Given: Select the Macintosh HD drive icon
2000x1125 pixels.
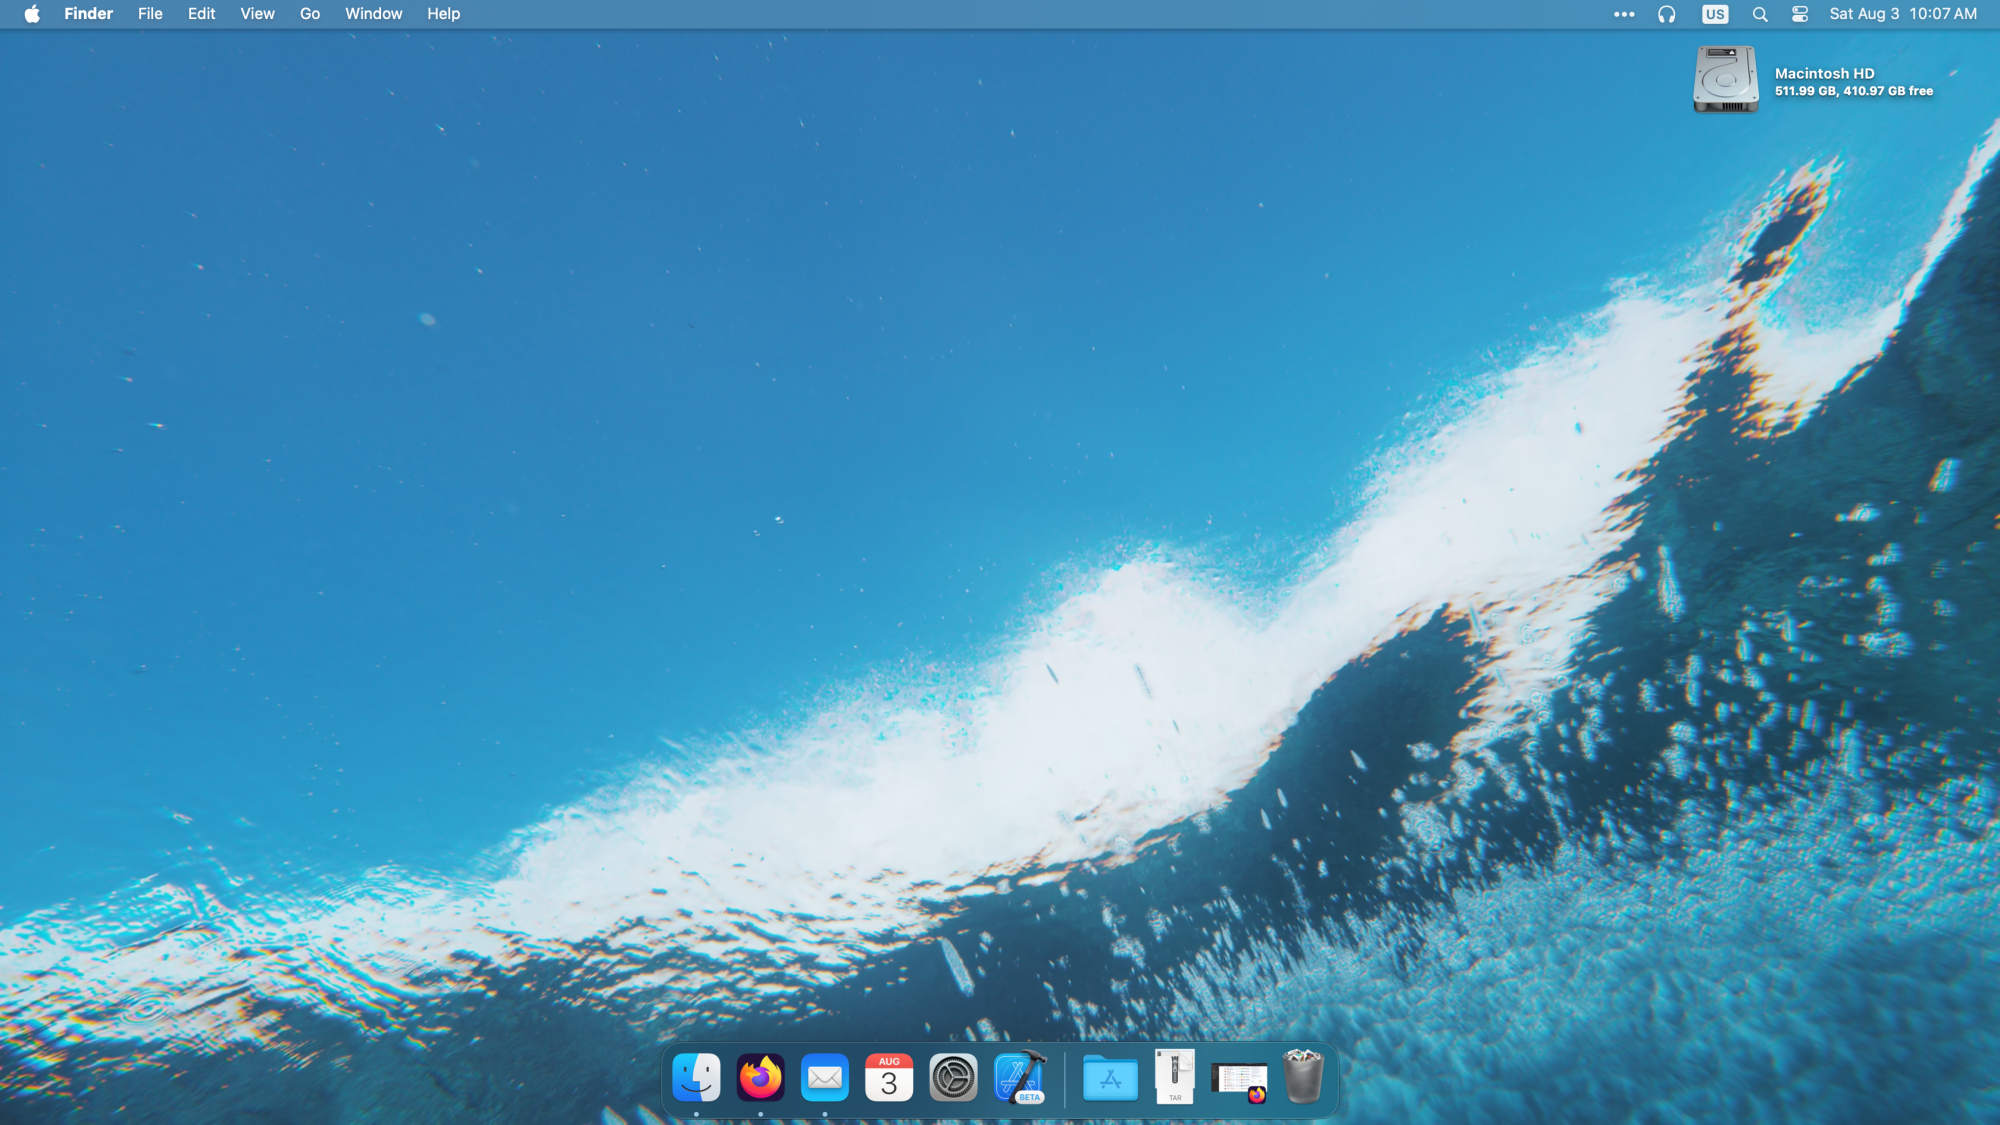Looking at the screenshot, I should [1725, 80].
